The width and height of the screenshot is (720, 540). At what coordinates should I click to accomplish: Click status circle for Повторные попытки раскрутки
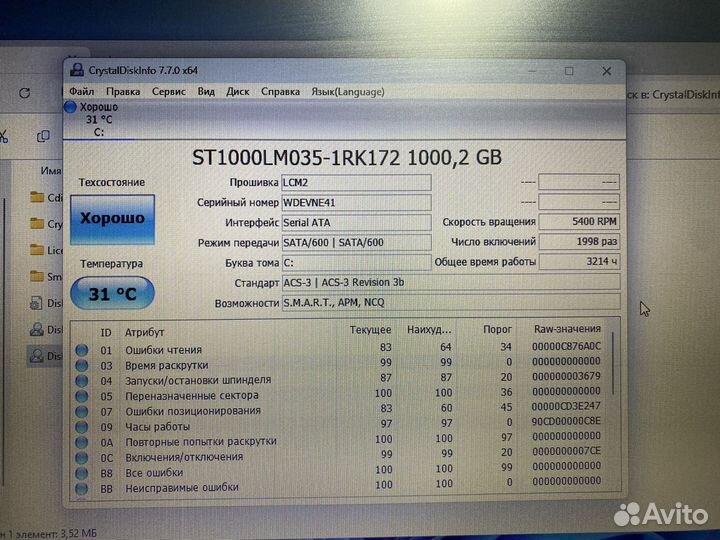(x=82, y=442)
